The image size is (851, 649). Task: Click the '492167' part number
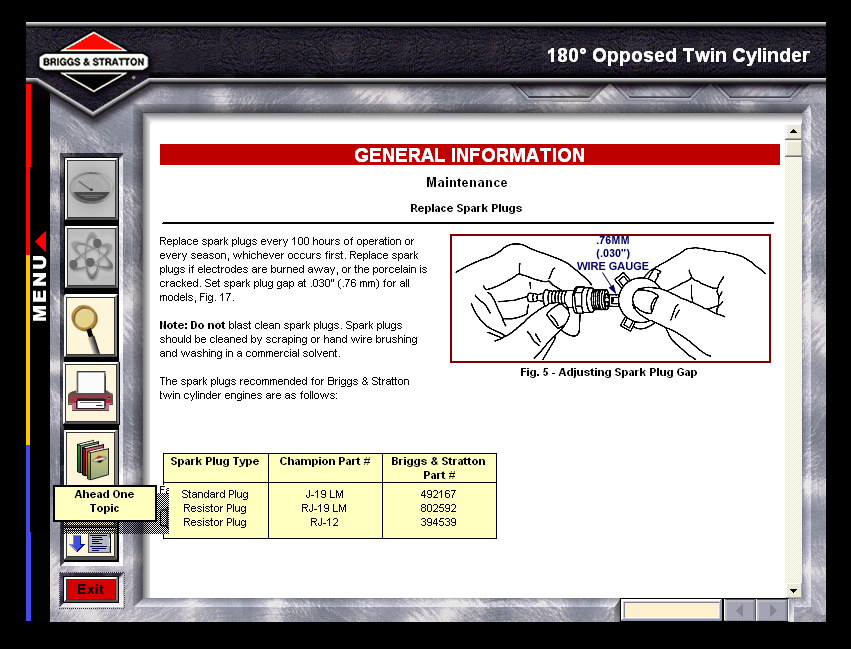click(x=439, y=494)
